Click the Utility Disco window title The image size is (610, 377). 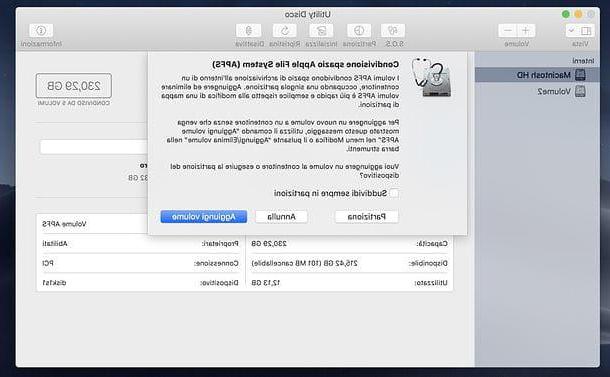point(308,14)
